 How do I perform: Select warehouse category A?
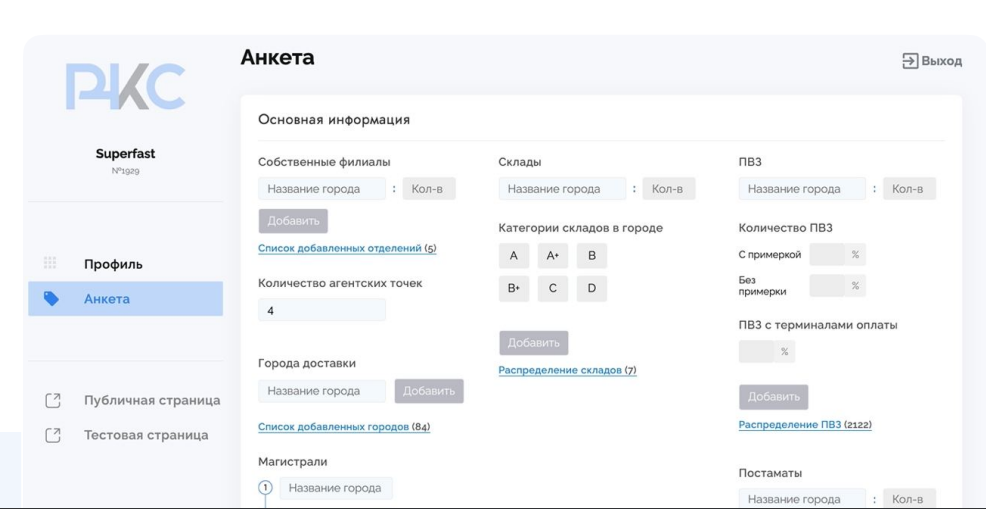tap(513, 256)
